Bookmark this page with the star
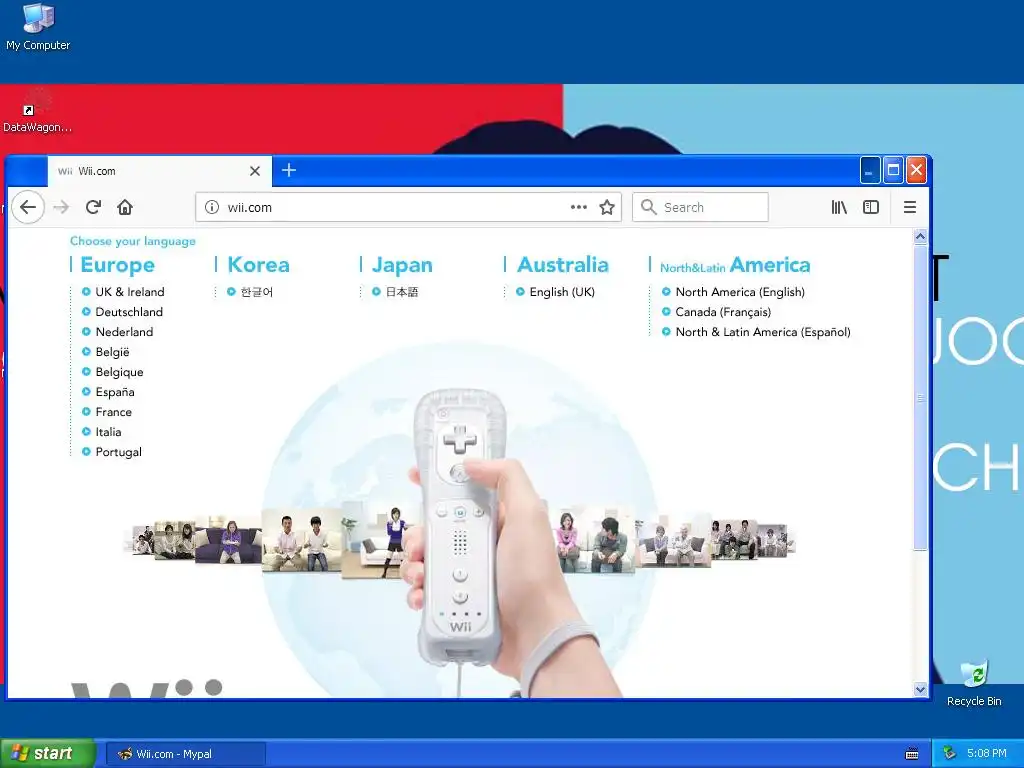The width and height of the screenshot is (1024, 768). [607, 207]
